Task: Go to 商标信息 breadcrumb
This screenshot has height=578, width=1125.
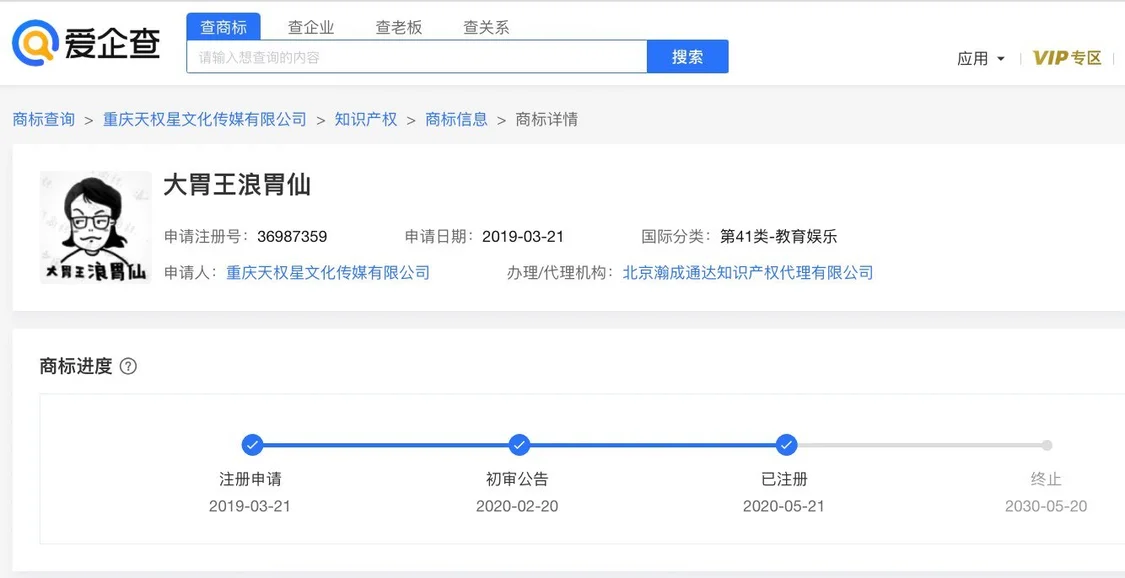Action: tap(456, 119)
